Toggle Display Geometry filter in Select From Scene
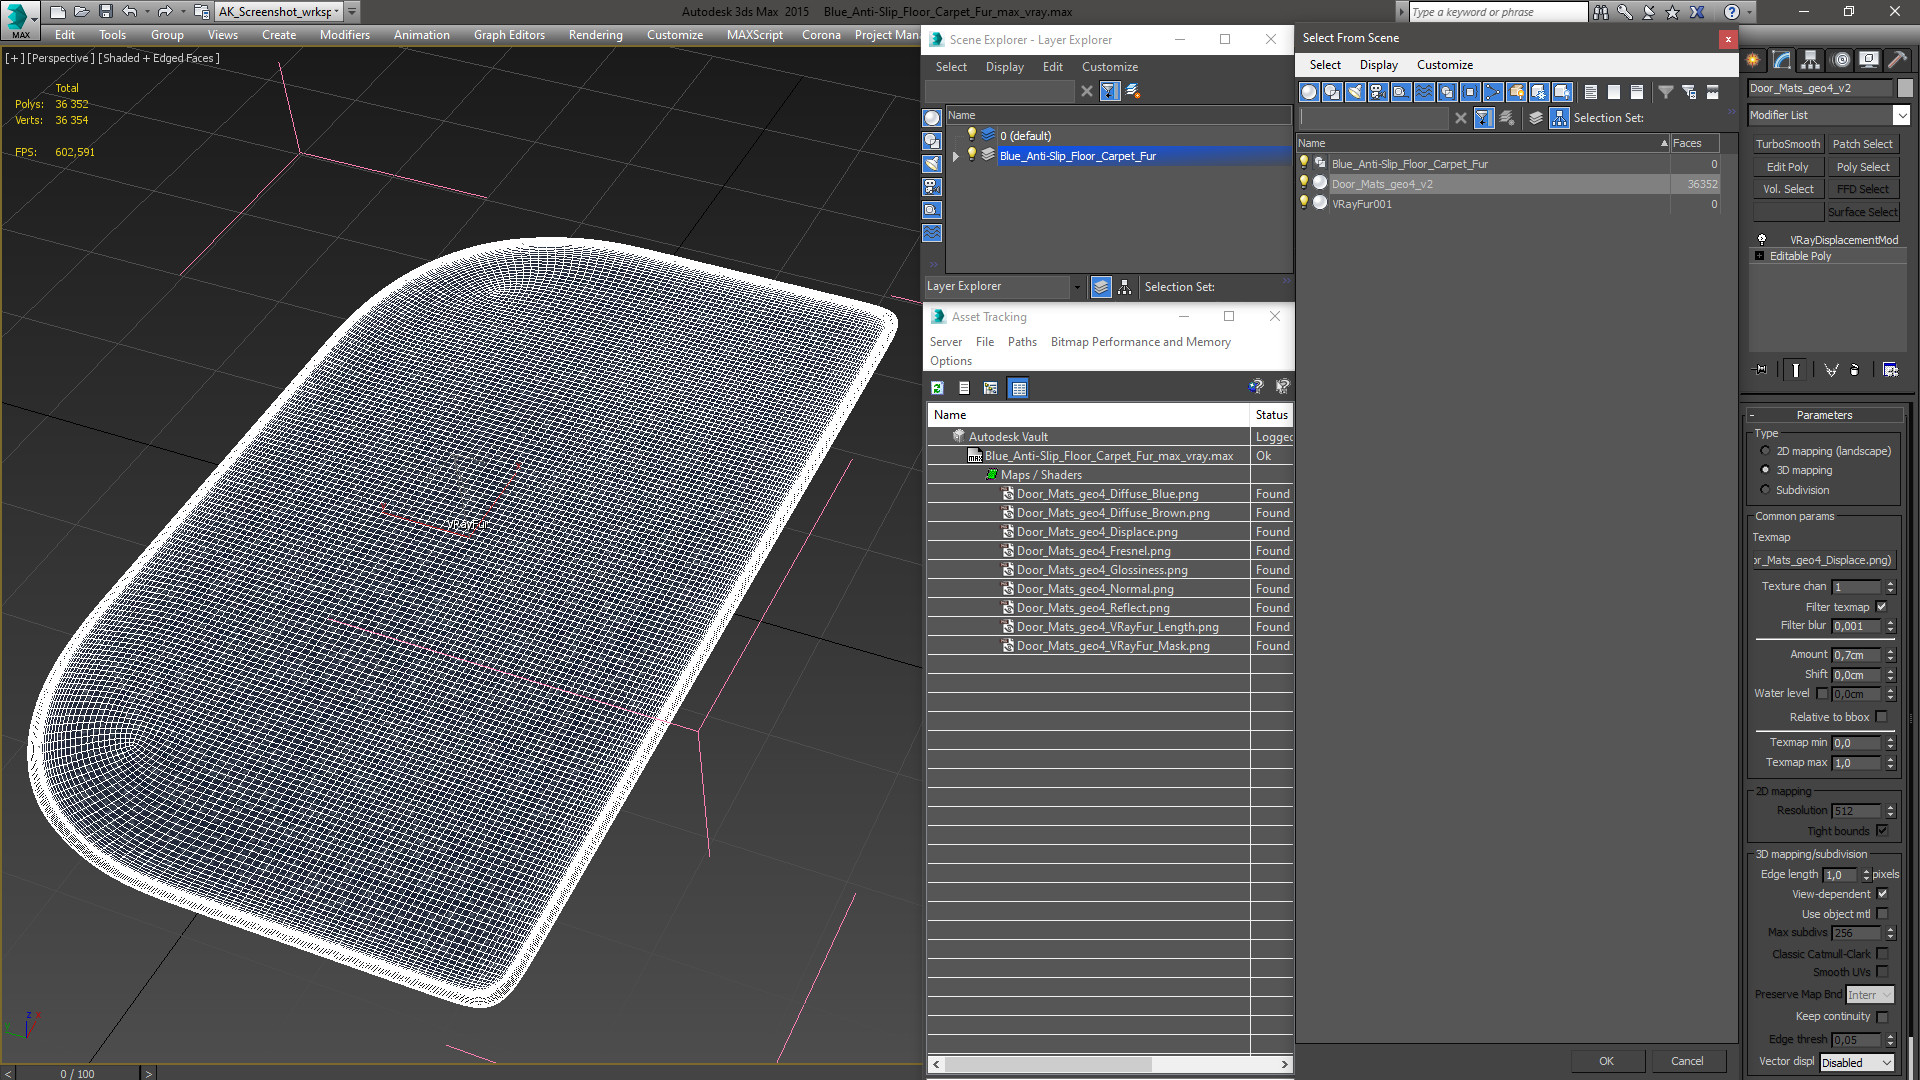Screen dimensions: 1920x1080 tap(1308, 92)
